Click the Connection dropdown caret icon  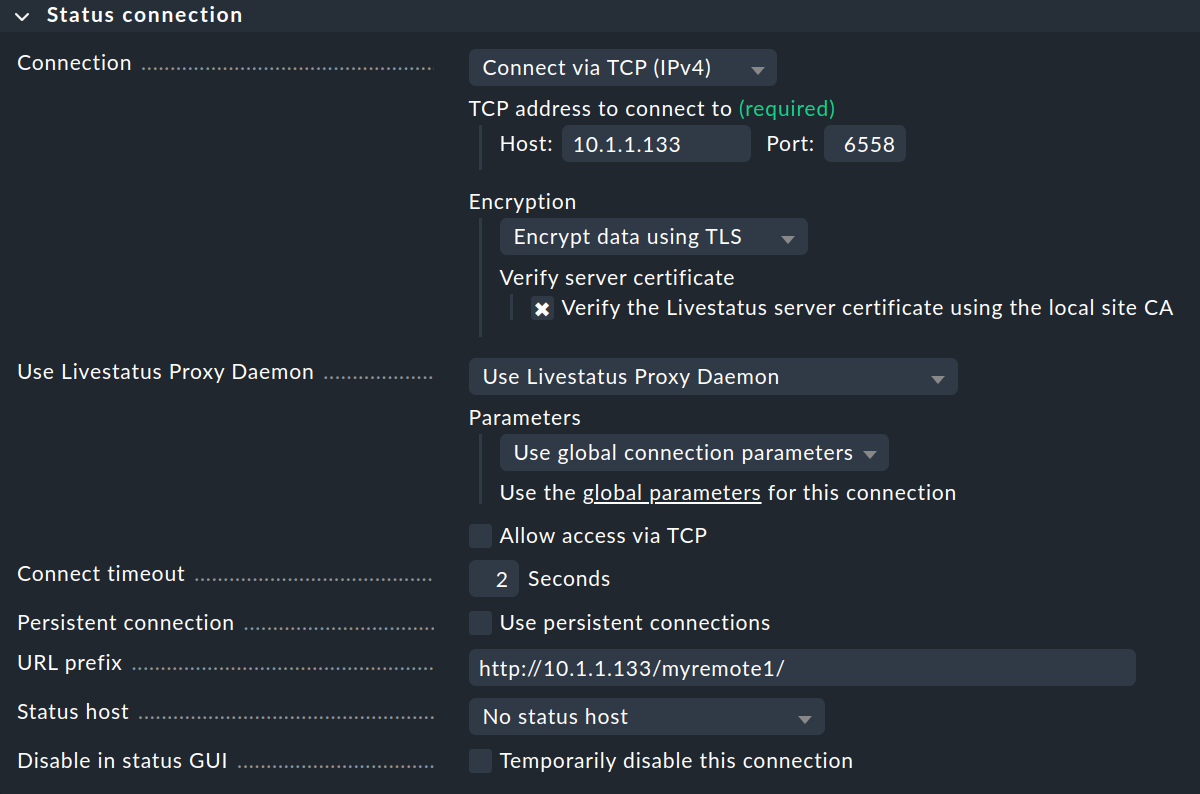(757, 67)
